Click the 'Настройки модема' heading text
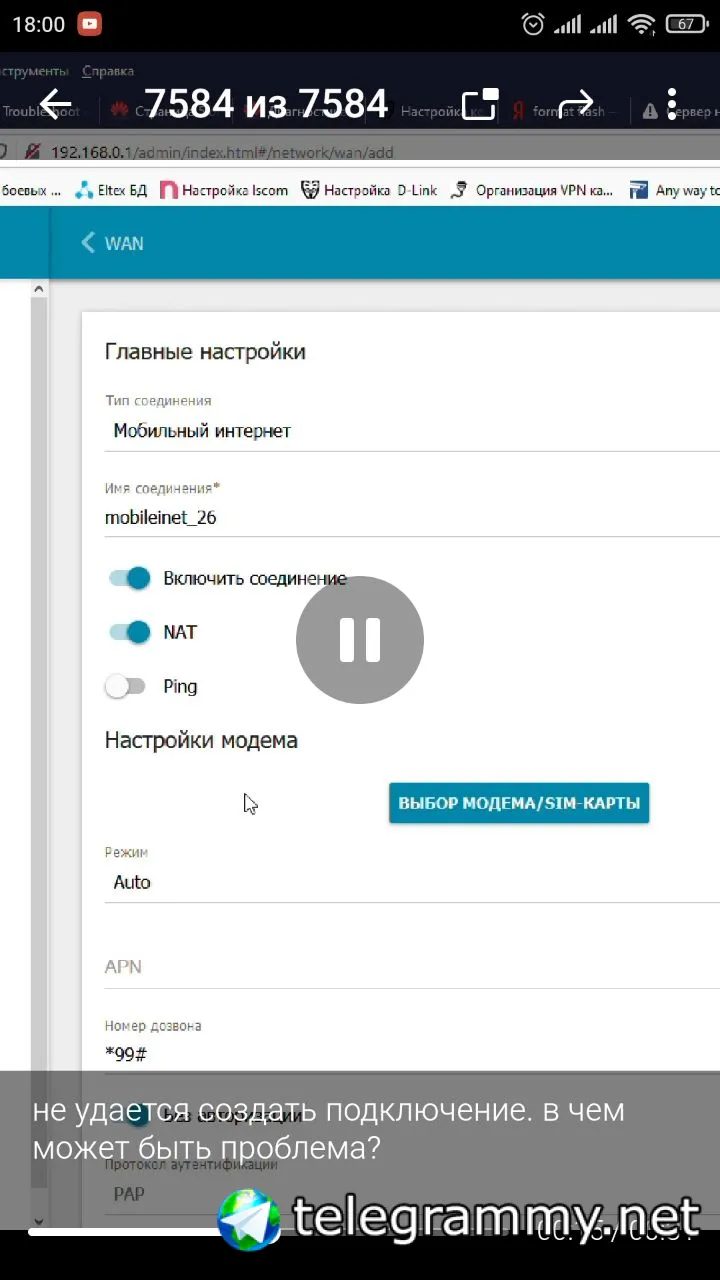Viewport: 720px width, 1280px height. pyautogui.click(x=201, y=741)
